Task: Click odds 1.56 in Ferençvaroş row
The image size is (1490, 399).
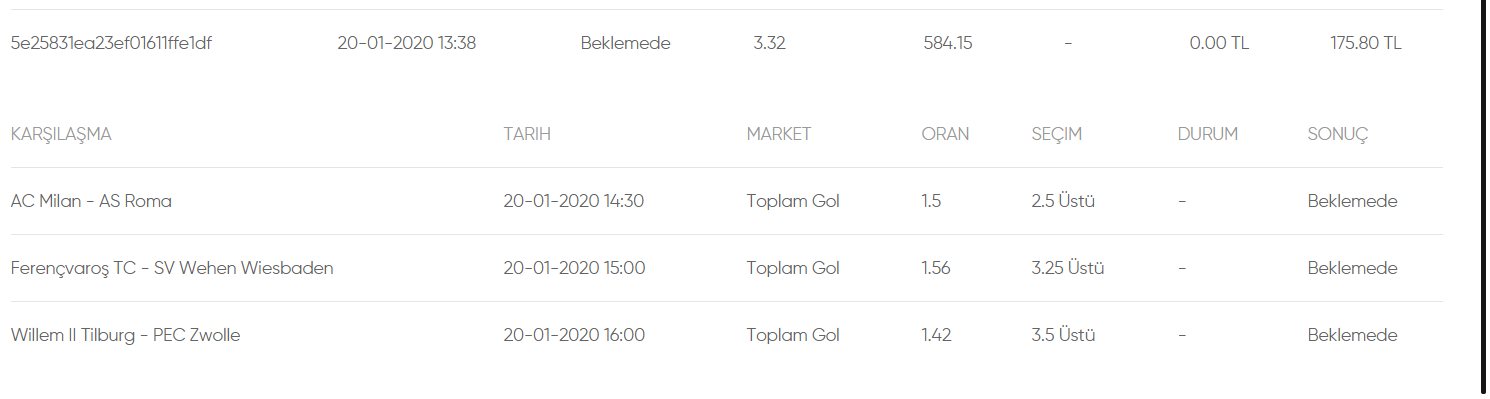Action: point(936,268)
